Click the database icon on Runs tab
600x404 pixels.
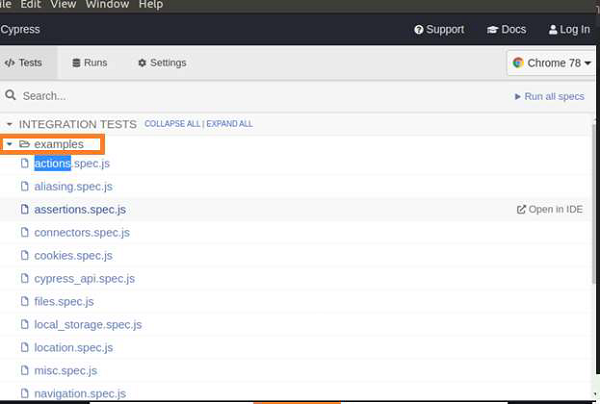77,63
